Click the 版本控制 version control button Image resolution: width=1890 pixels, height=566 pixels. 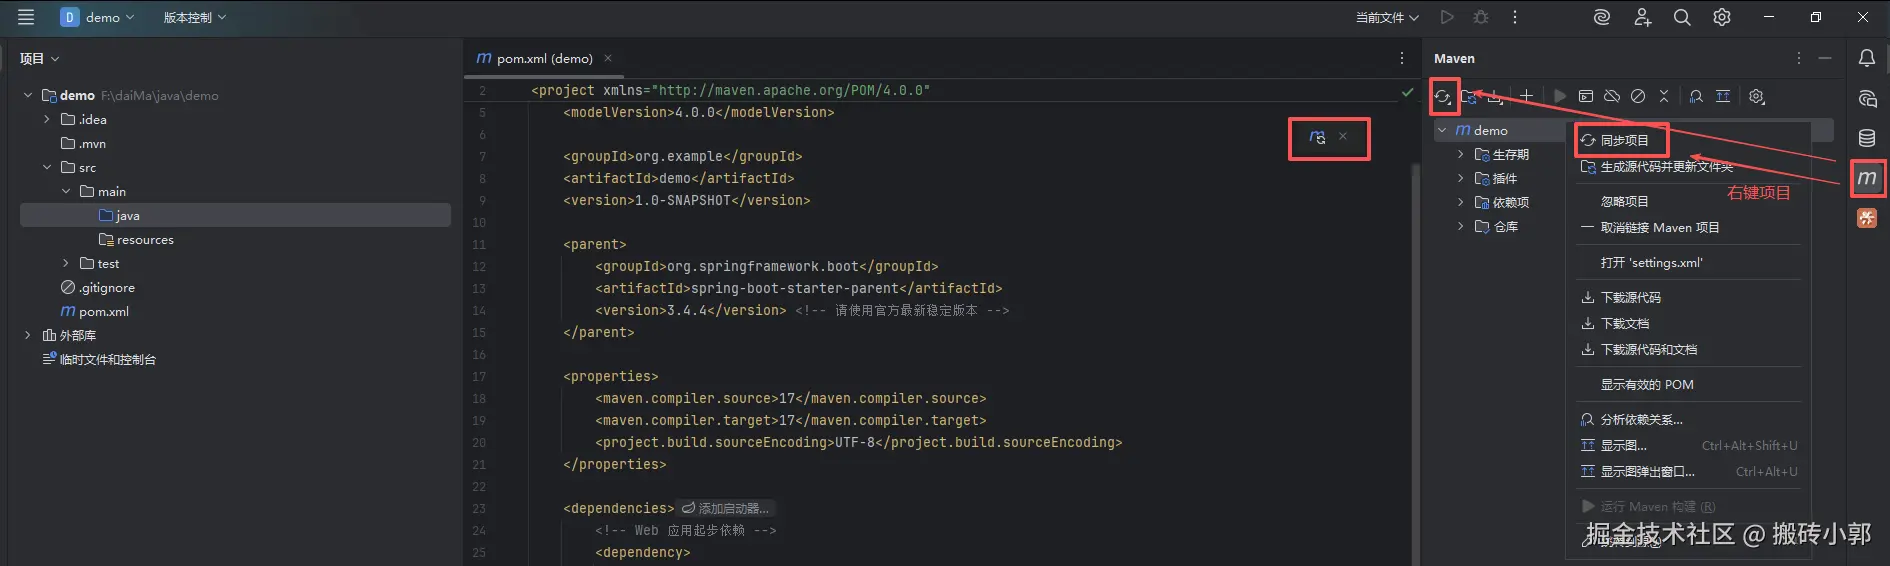195,17
